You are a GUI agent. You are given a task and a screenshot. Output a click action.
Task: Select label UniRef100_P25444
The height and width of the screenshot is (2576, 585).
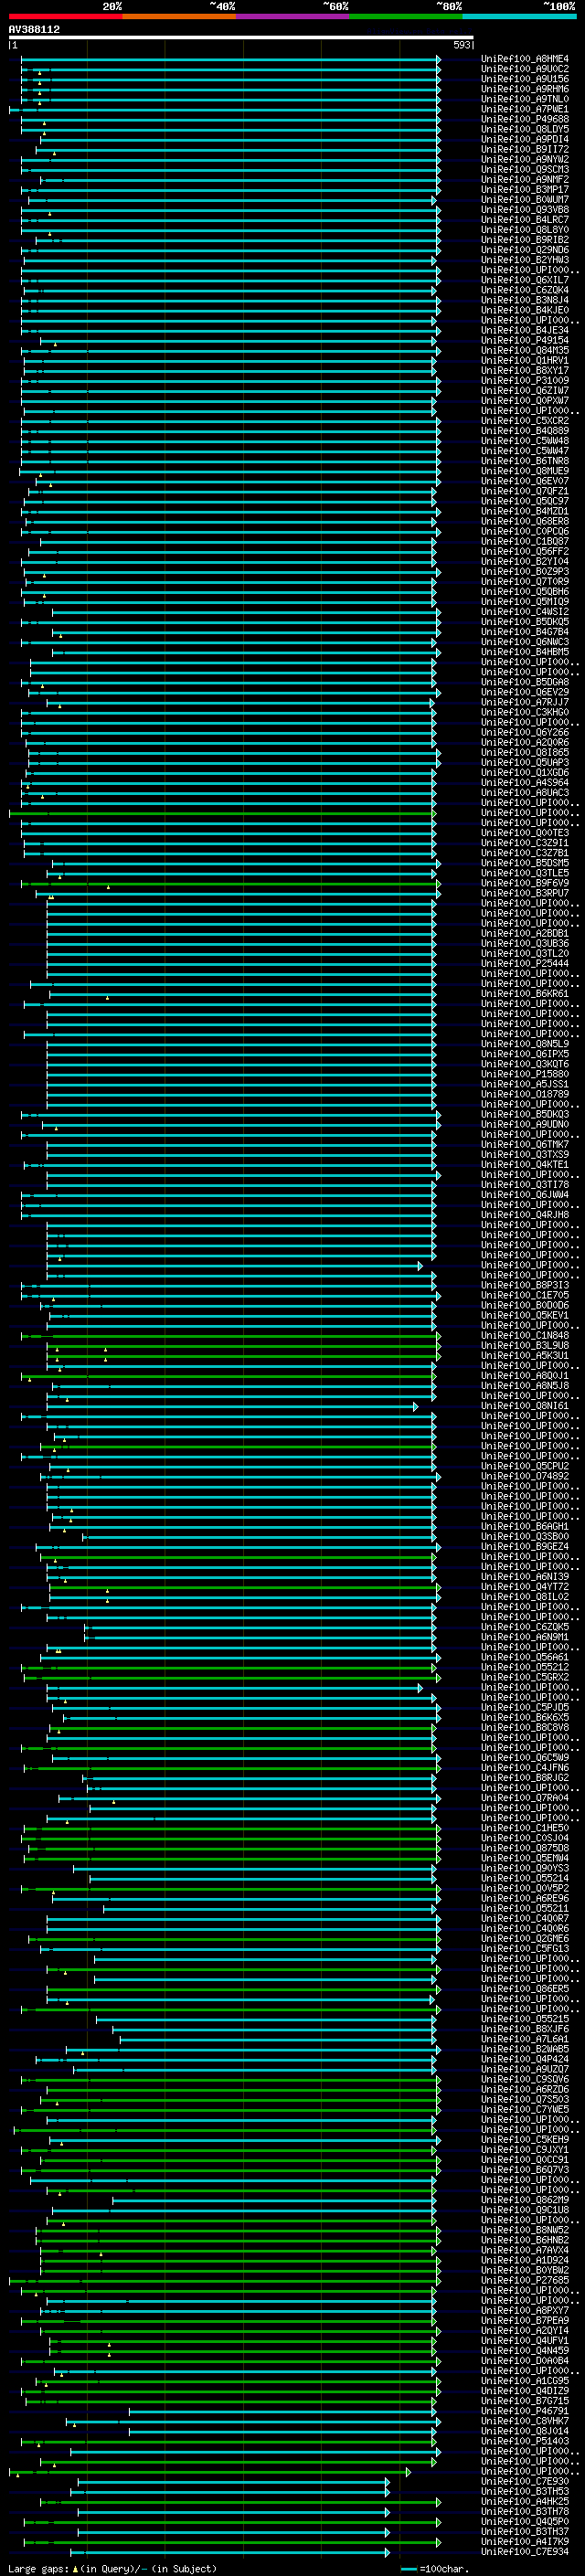(525, 963)
